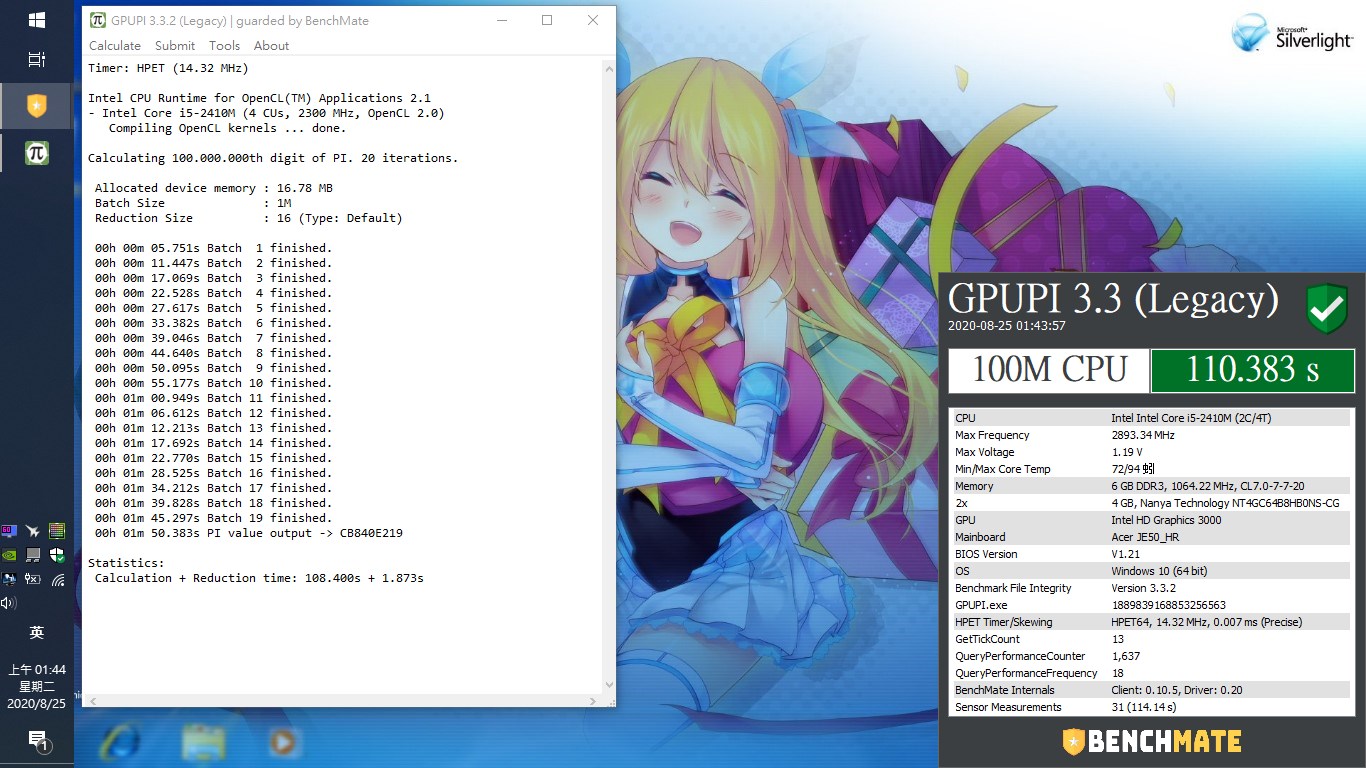Viewport: 1366px width, 768px height.
Task: Click the 100M CPU label box
Action: pyautogui.click(x=1049, y=371)
